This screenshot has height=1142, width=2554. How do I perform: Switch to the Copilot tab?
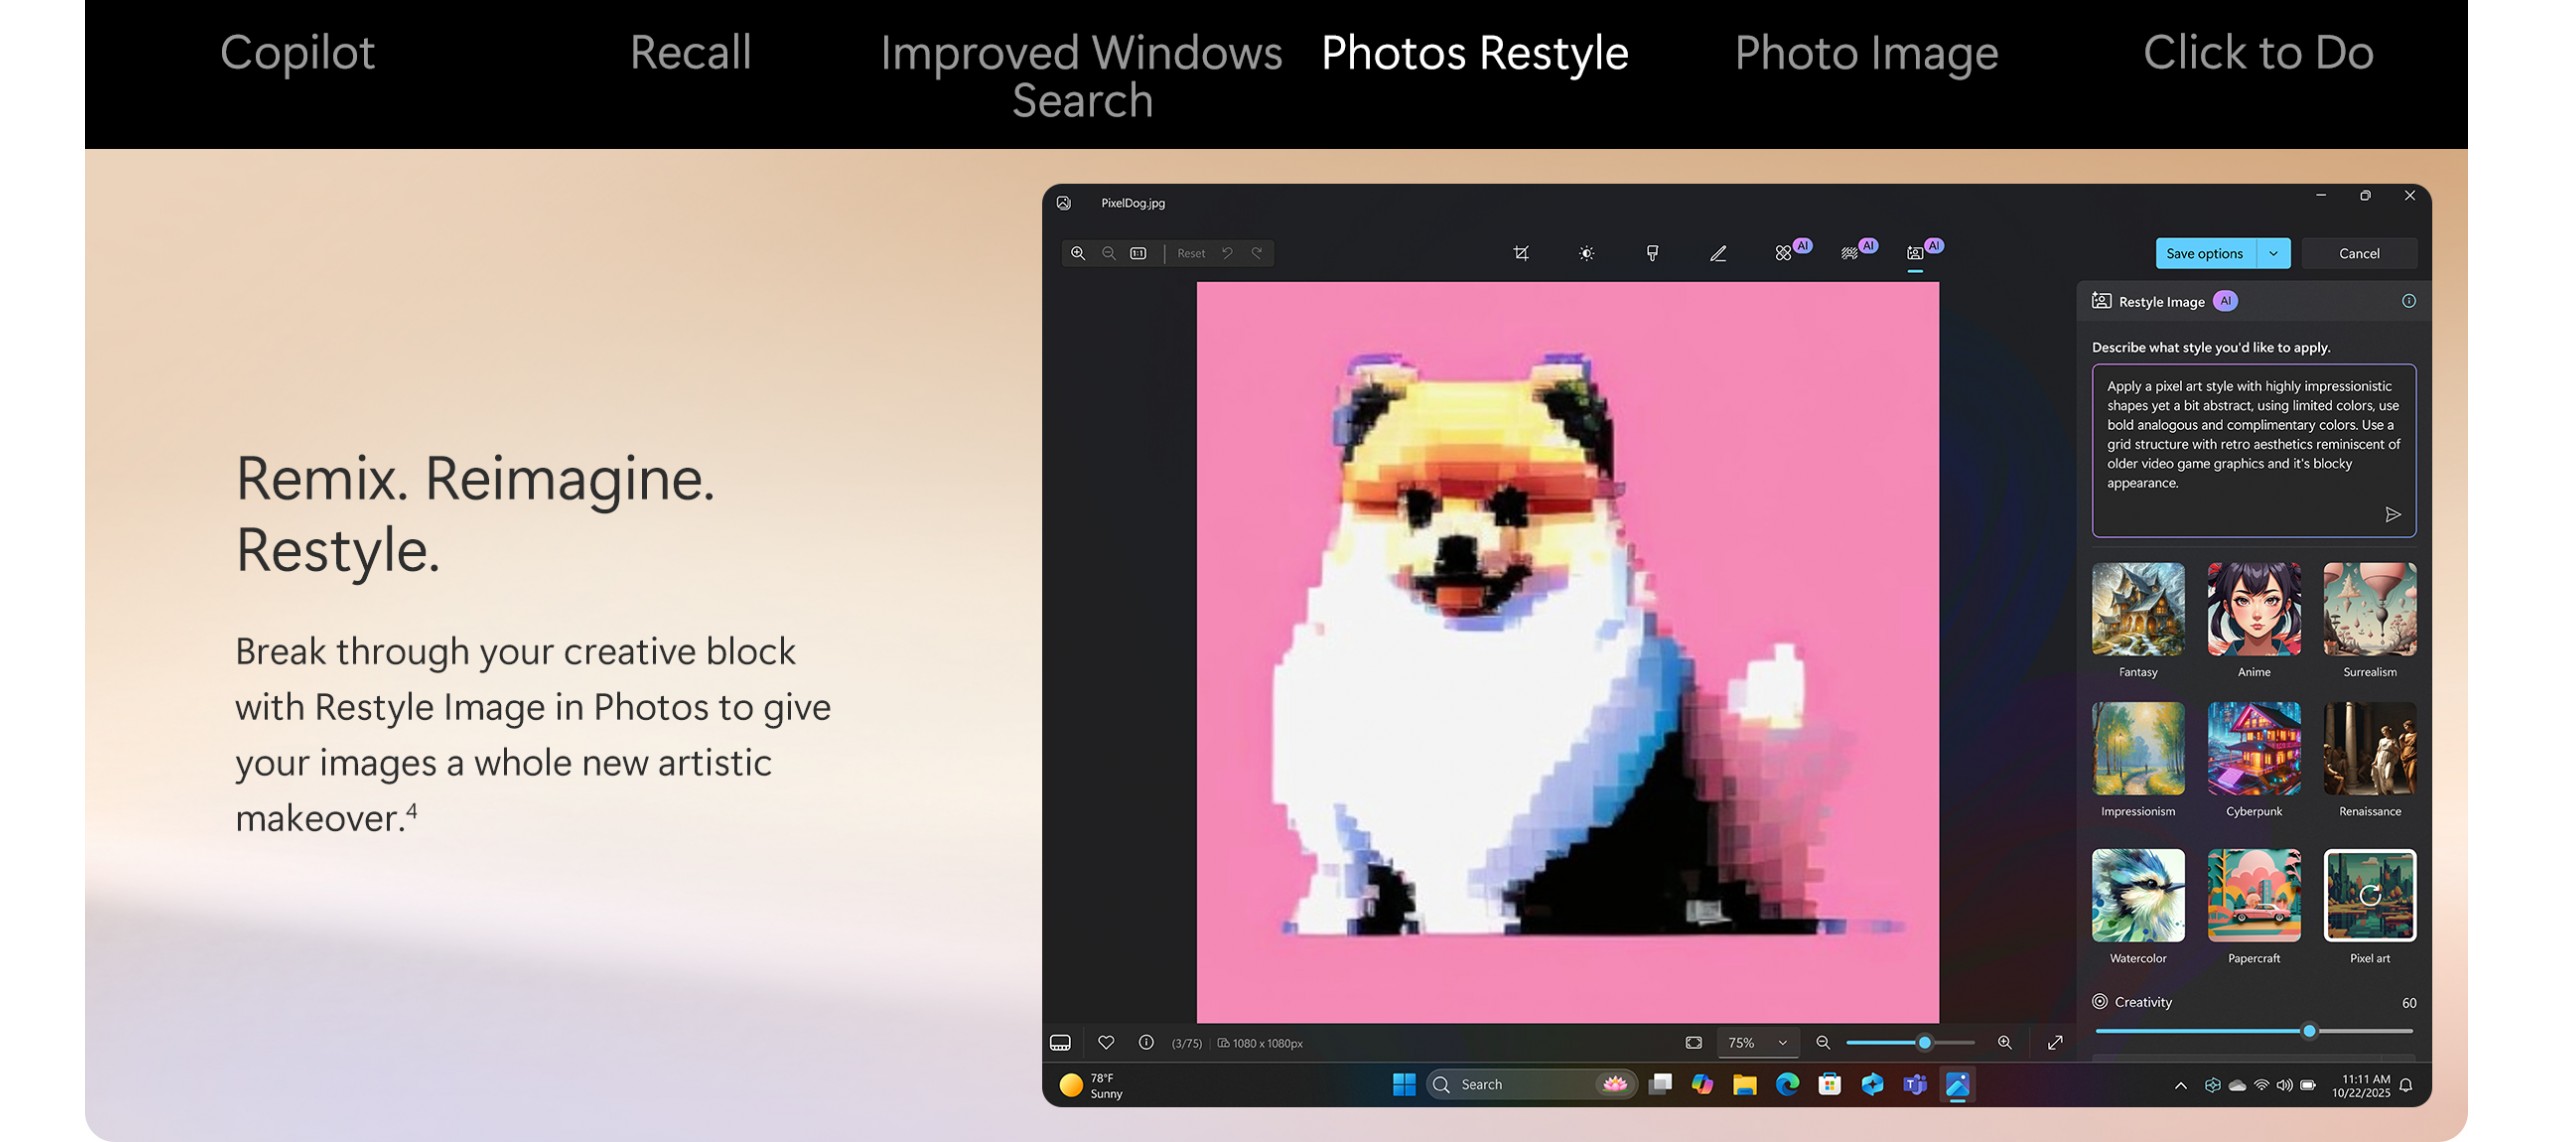point(297,52)
